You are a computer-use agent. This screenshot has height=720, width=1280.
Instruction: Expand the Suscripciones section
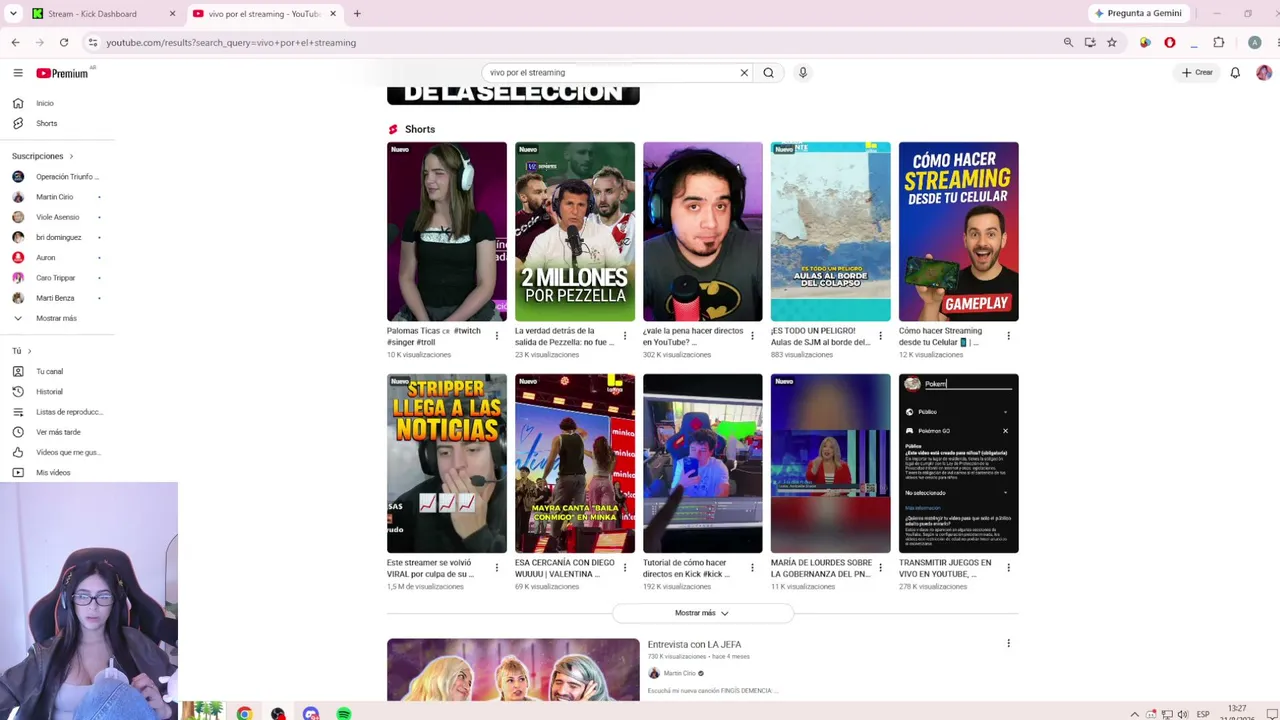click(43, 156)
